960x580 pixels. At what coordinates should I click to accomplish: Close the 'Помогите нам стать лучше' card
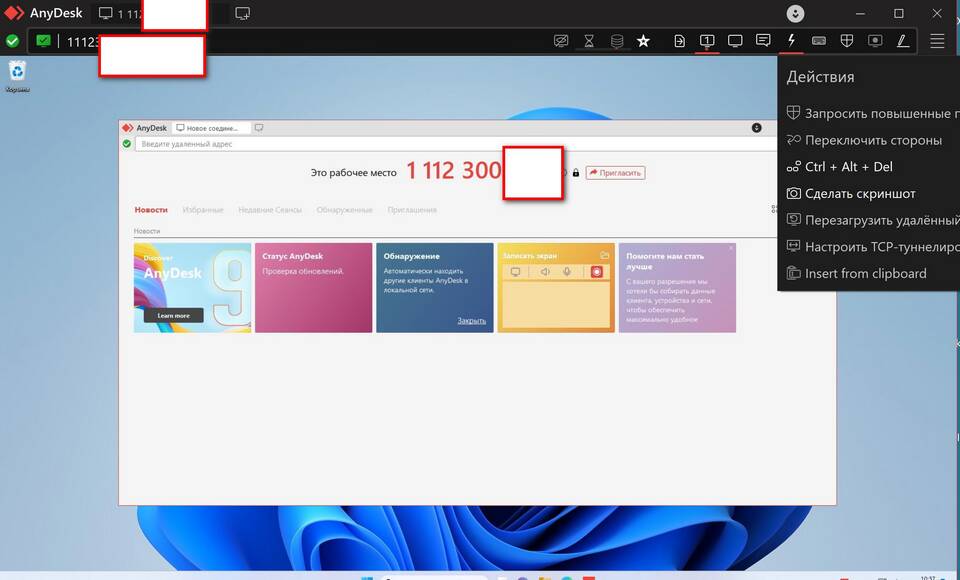tap(731, 248)
